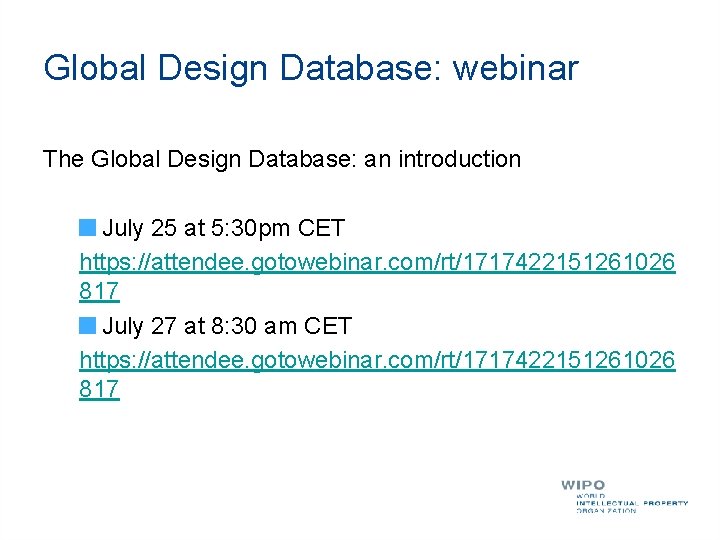This screenshot has width=720, height=540.
Task: Click the title 'Global Design Database: webinar'
Action: (311, 68)
